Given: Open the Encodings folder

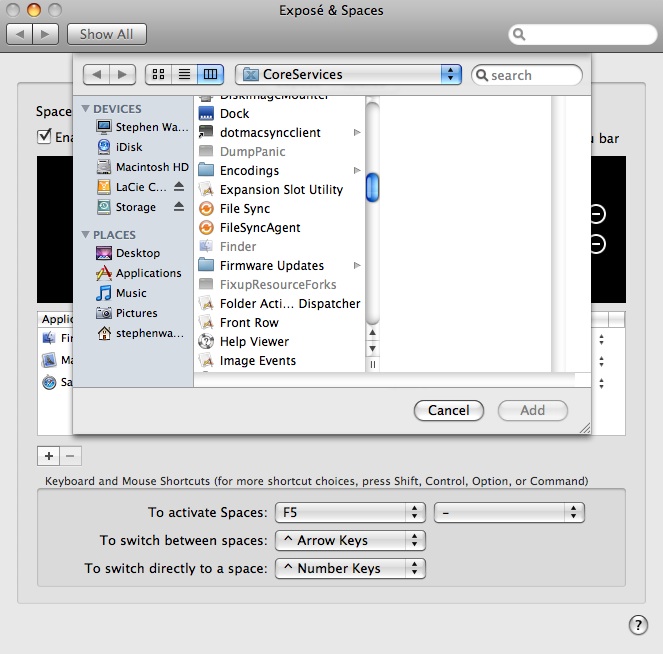Looking at the screenshot, I should (x=280, y=170).
